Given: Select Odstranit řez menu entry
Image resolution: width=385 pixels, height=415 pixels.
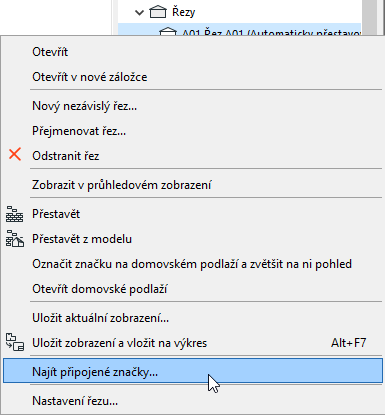Looking at the screenshot, I should click(x=193, y=156).
